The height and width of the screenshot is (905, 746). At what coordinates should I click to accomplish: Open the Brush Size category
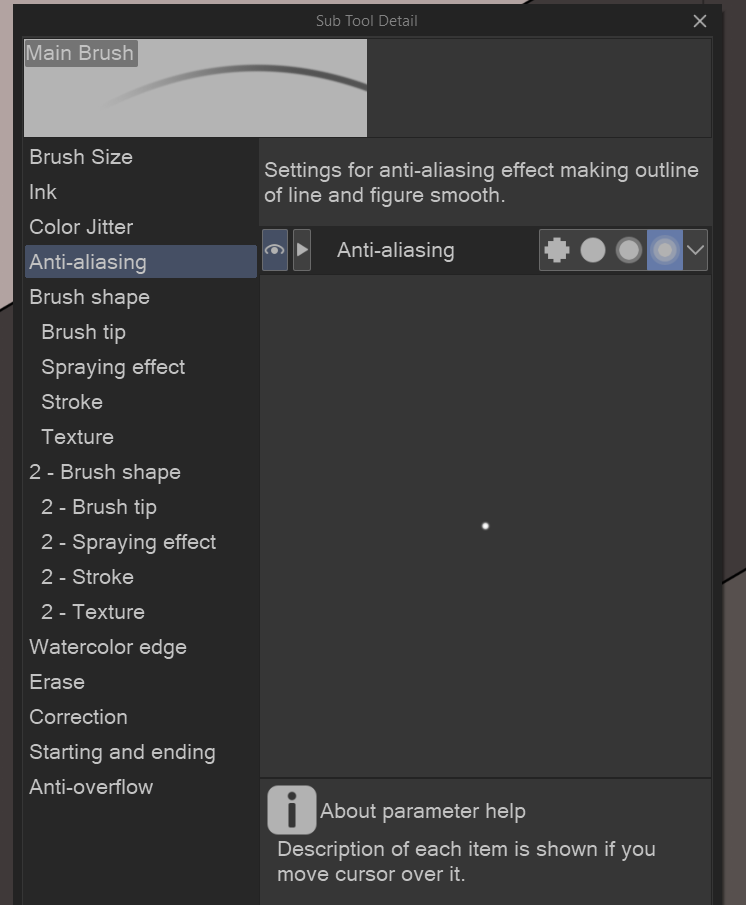click(x=81, y=157)
